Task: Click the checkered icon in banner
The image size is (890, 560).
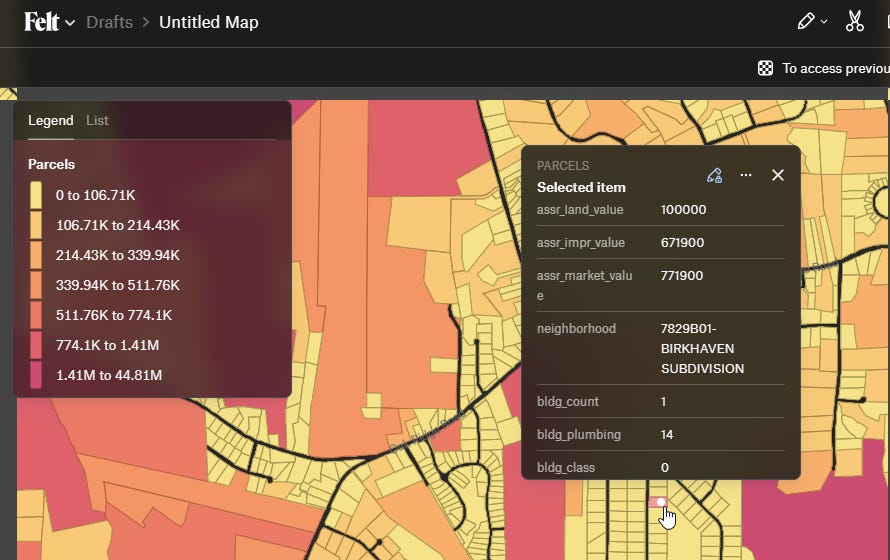Action: pyautogui.click(x=765, y=69)
